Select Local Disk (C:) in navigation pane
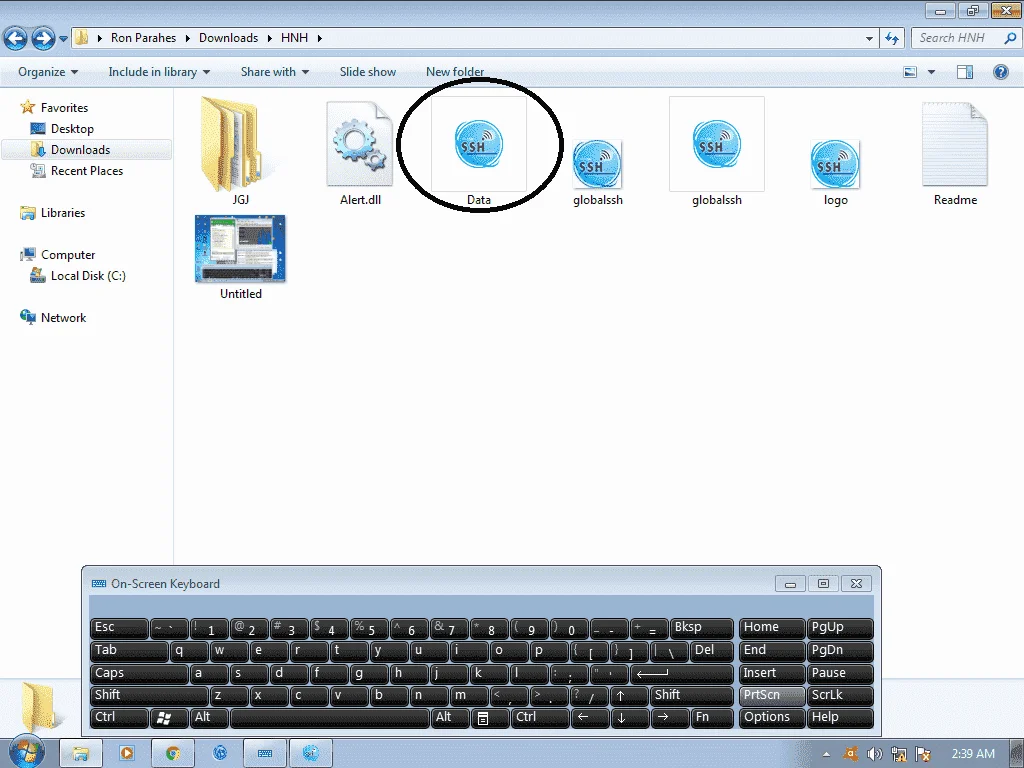The width and height of the screenshot is (1024, 768). point(88,276)
